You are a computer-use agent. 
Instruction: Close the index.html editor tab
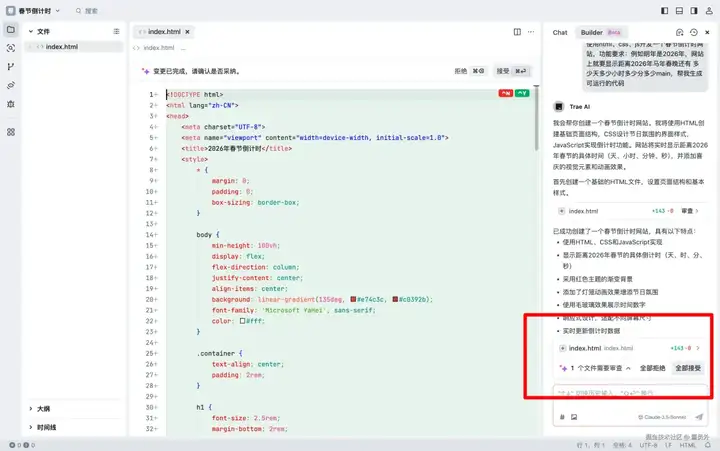coord(187,32)
